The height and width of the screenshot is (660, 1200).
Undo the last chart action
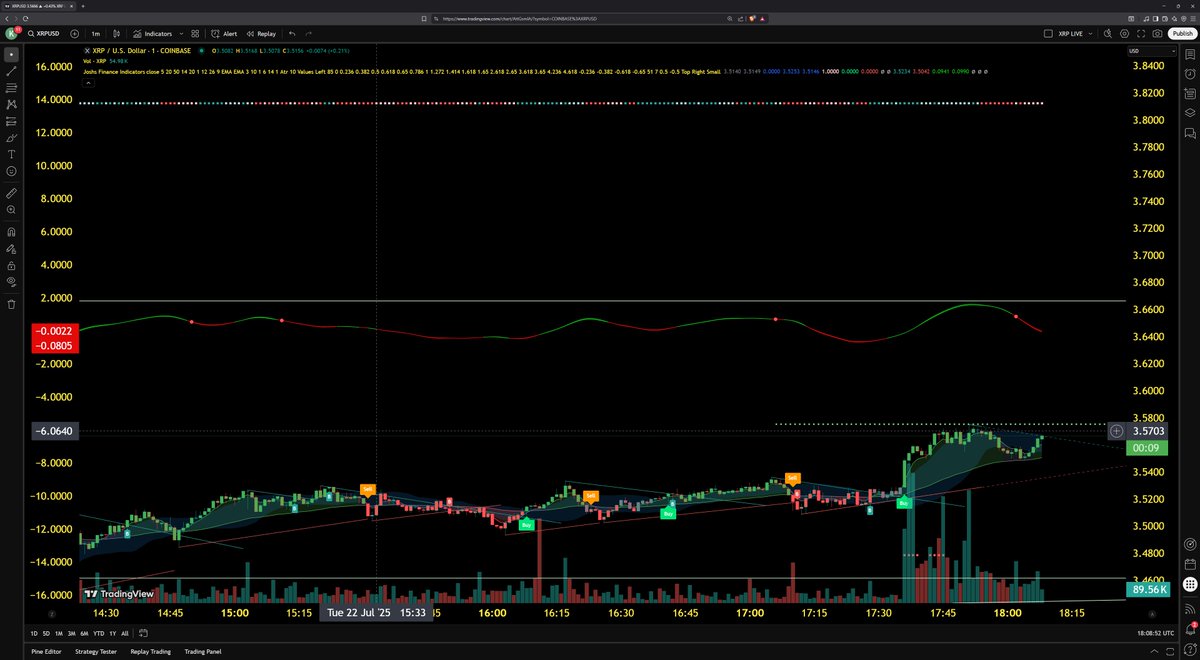pos(292,33)
